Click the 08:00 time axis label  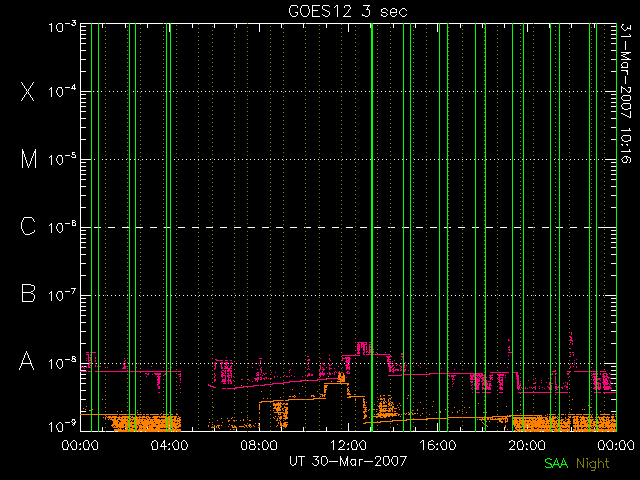259,445
